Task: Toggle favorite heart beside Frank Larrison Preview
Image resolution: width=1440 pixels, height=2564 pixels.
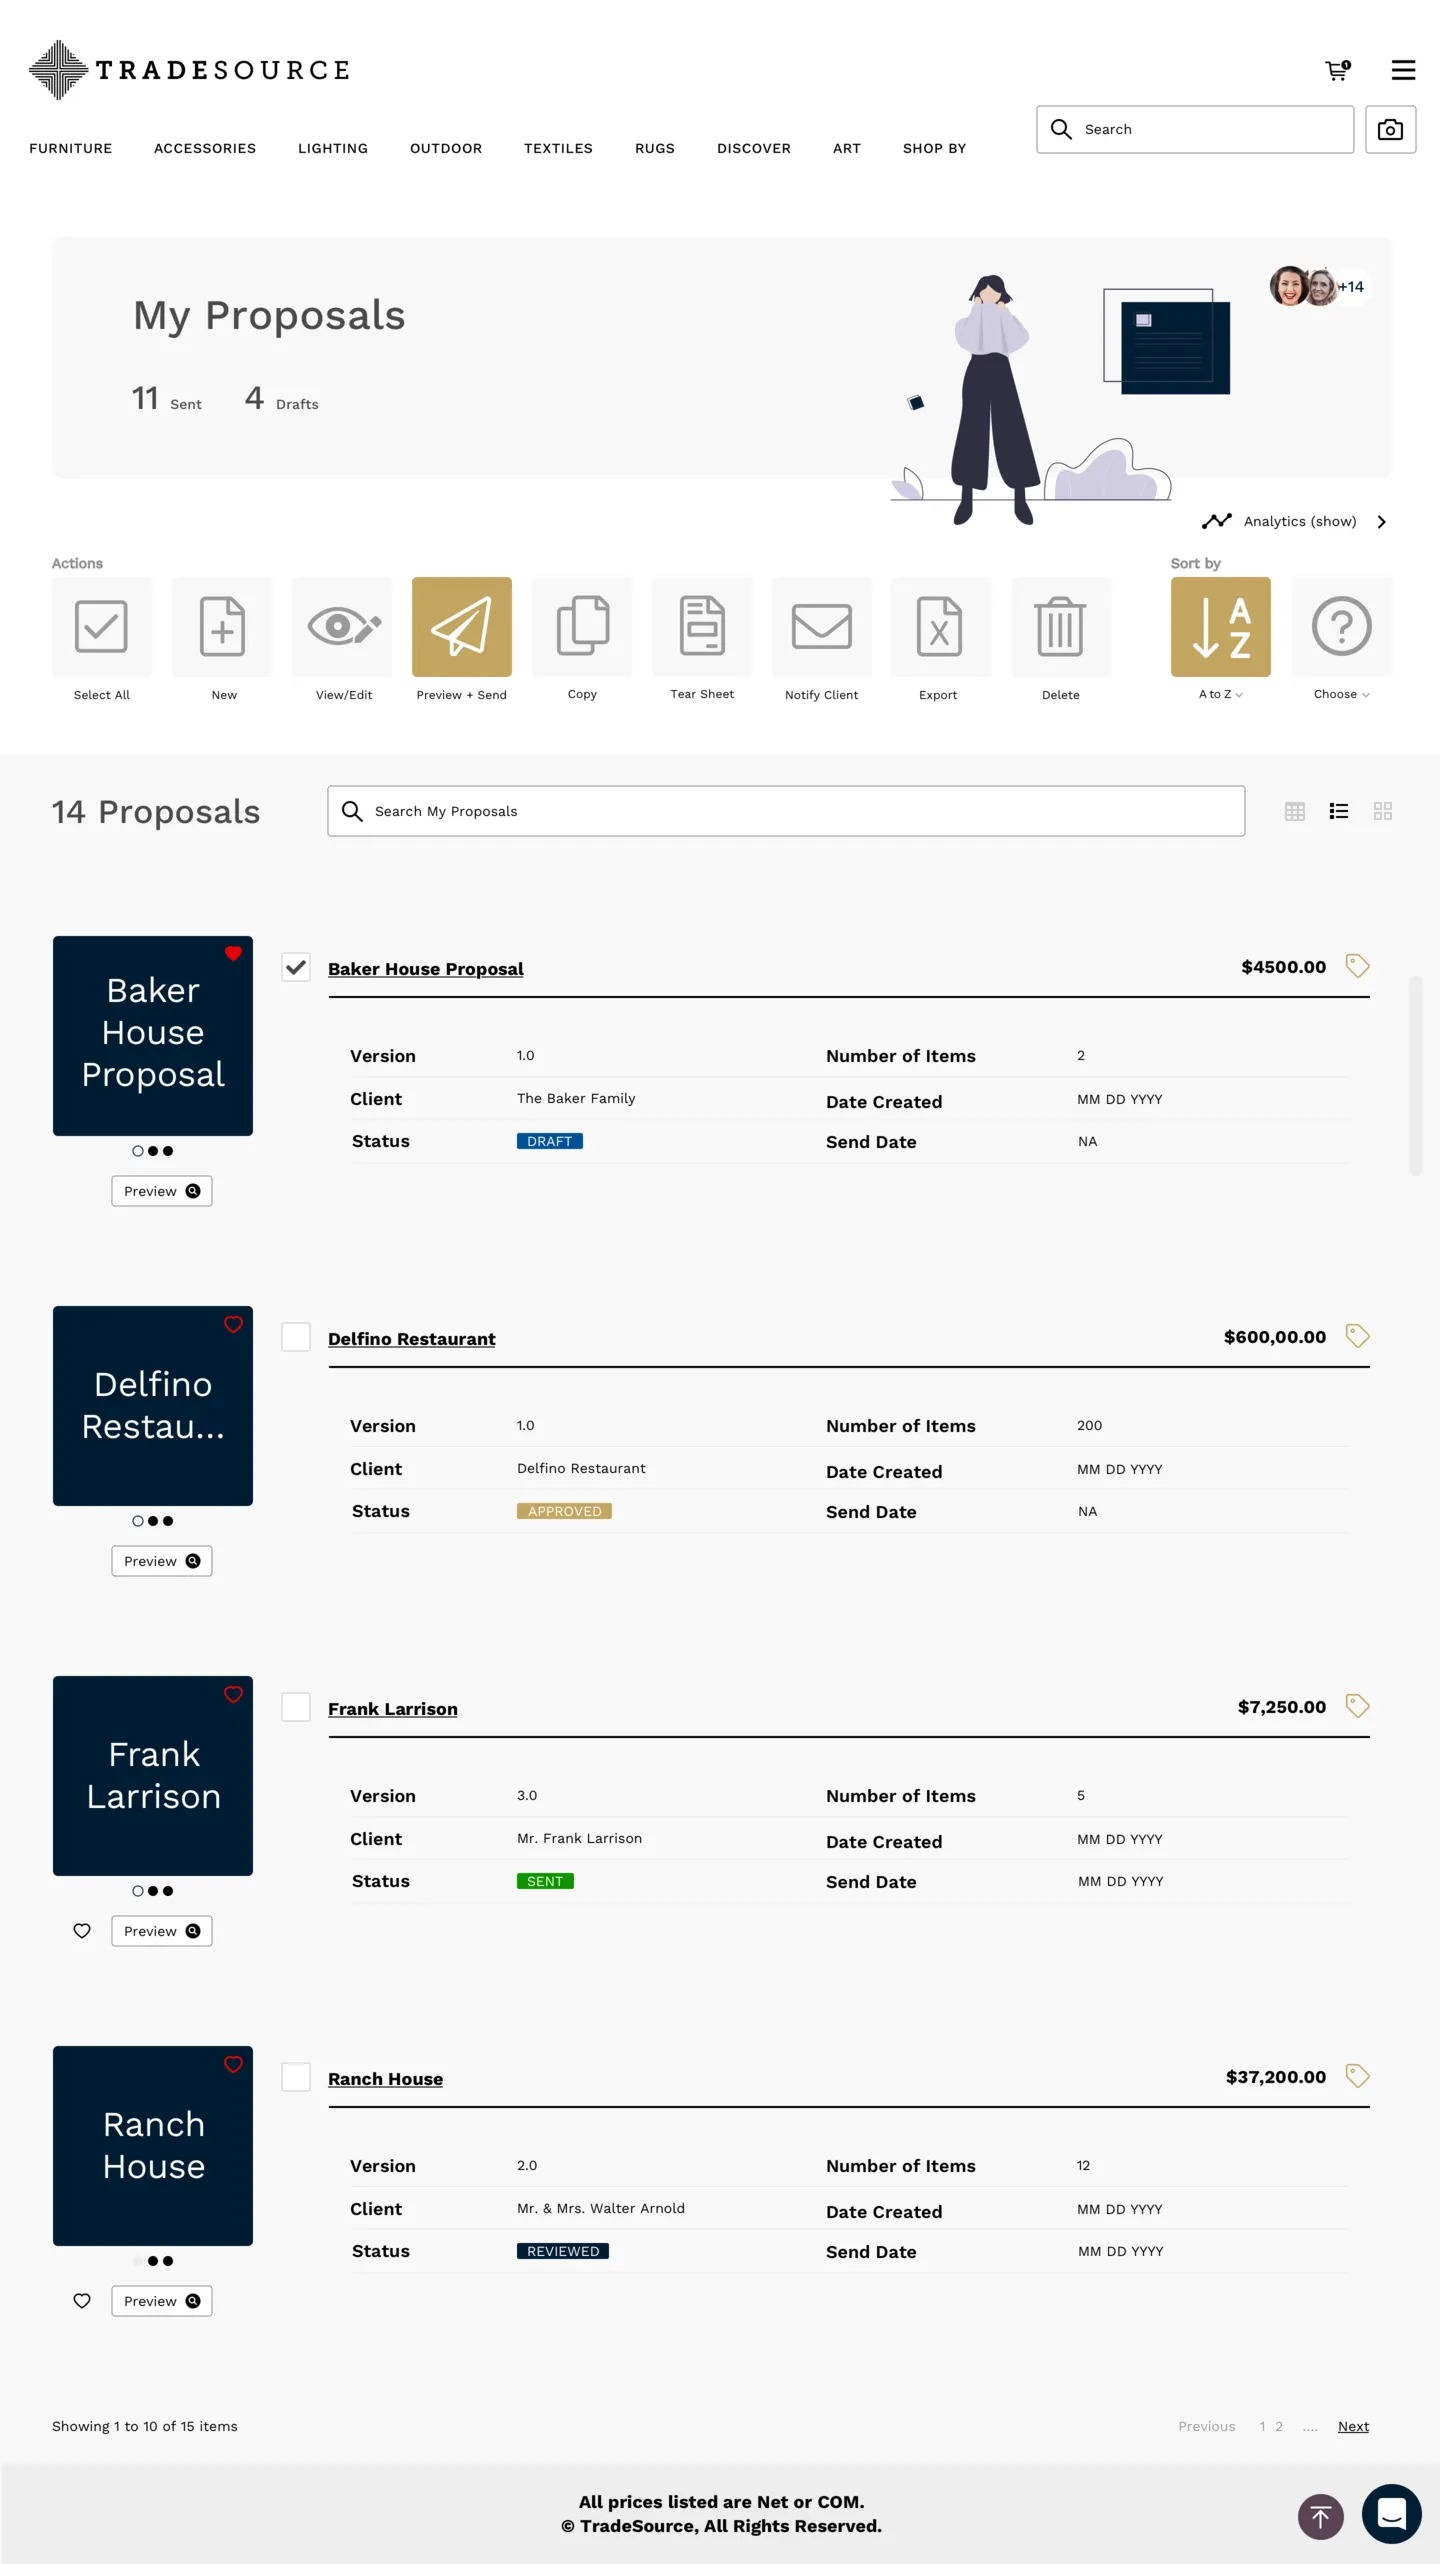Action: tap(82, 1931)
